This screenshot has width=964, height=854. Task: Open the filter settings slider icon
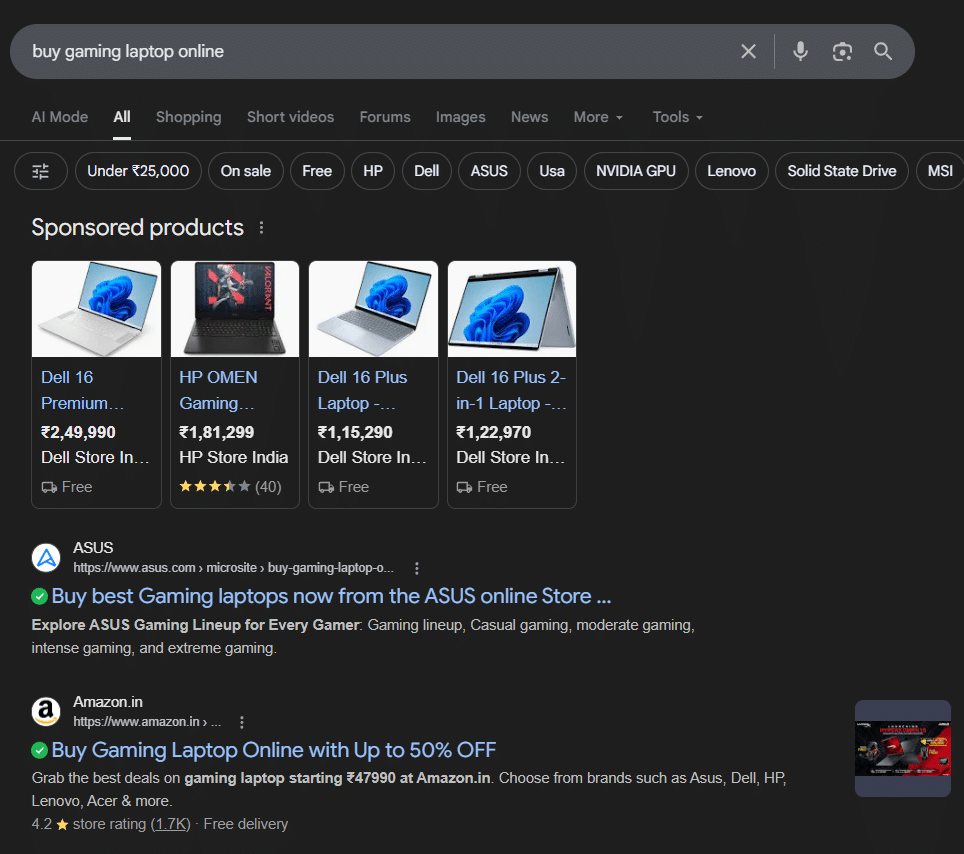[x=41, y=171]
